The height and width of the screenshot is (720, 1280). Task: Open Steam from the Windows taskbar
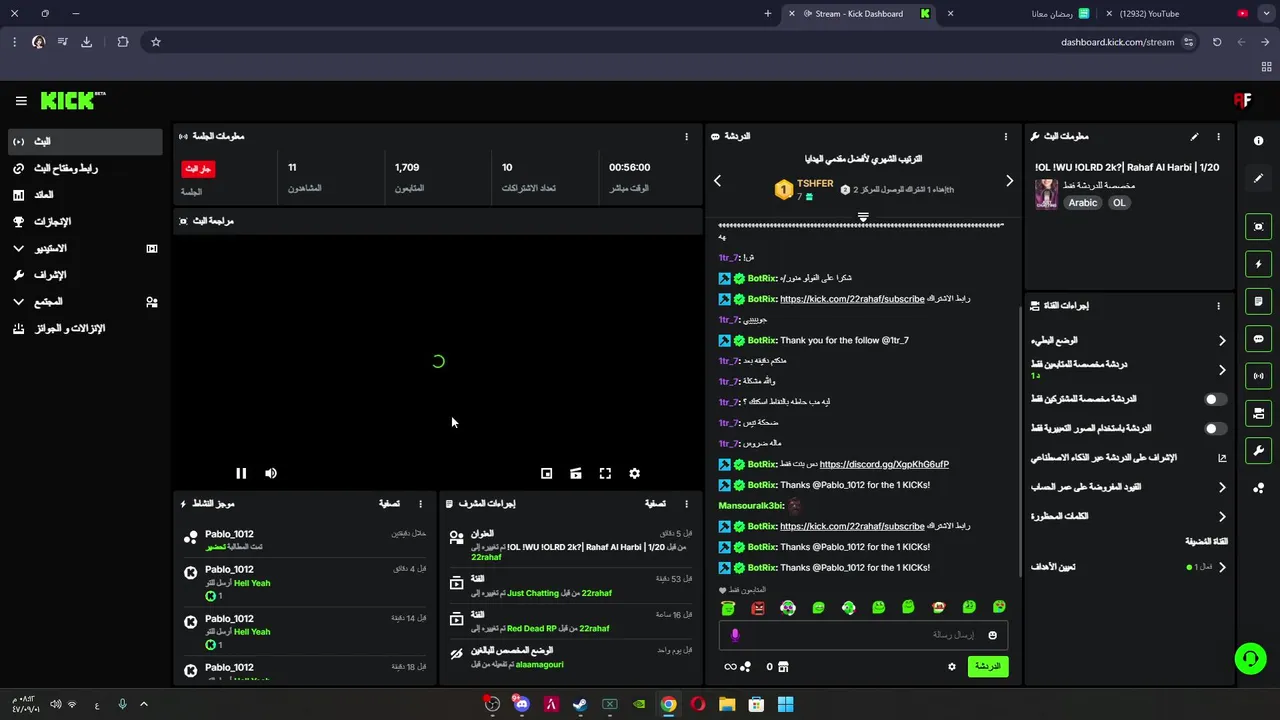[x=580, y=704]
